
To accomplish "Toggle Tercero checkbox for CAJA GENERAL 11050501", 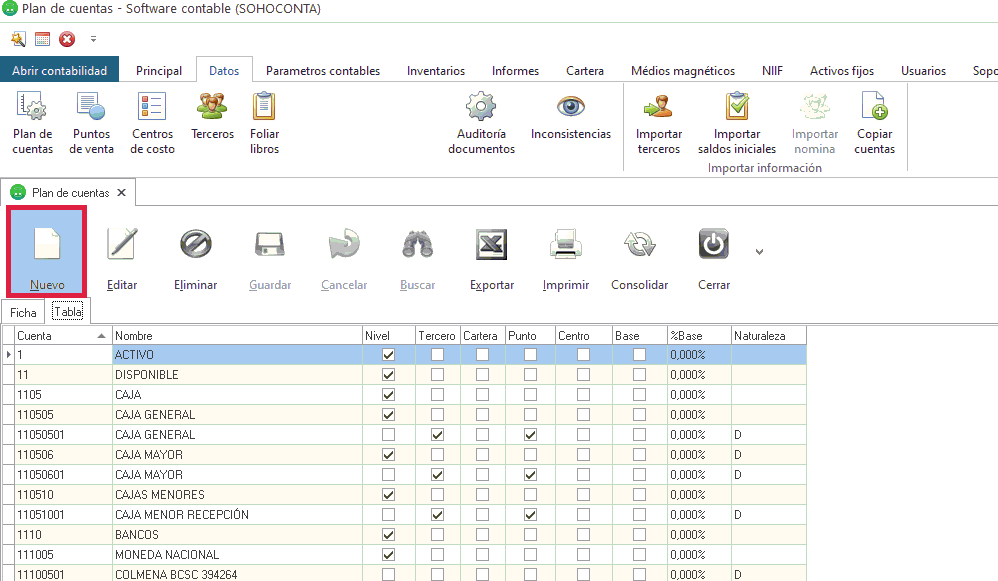I will [437, 435].
